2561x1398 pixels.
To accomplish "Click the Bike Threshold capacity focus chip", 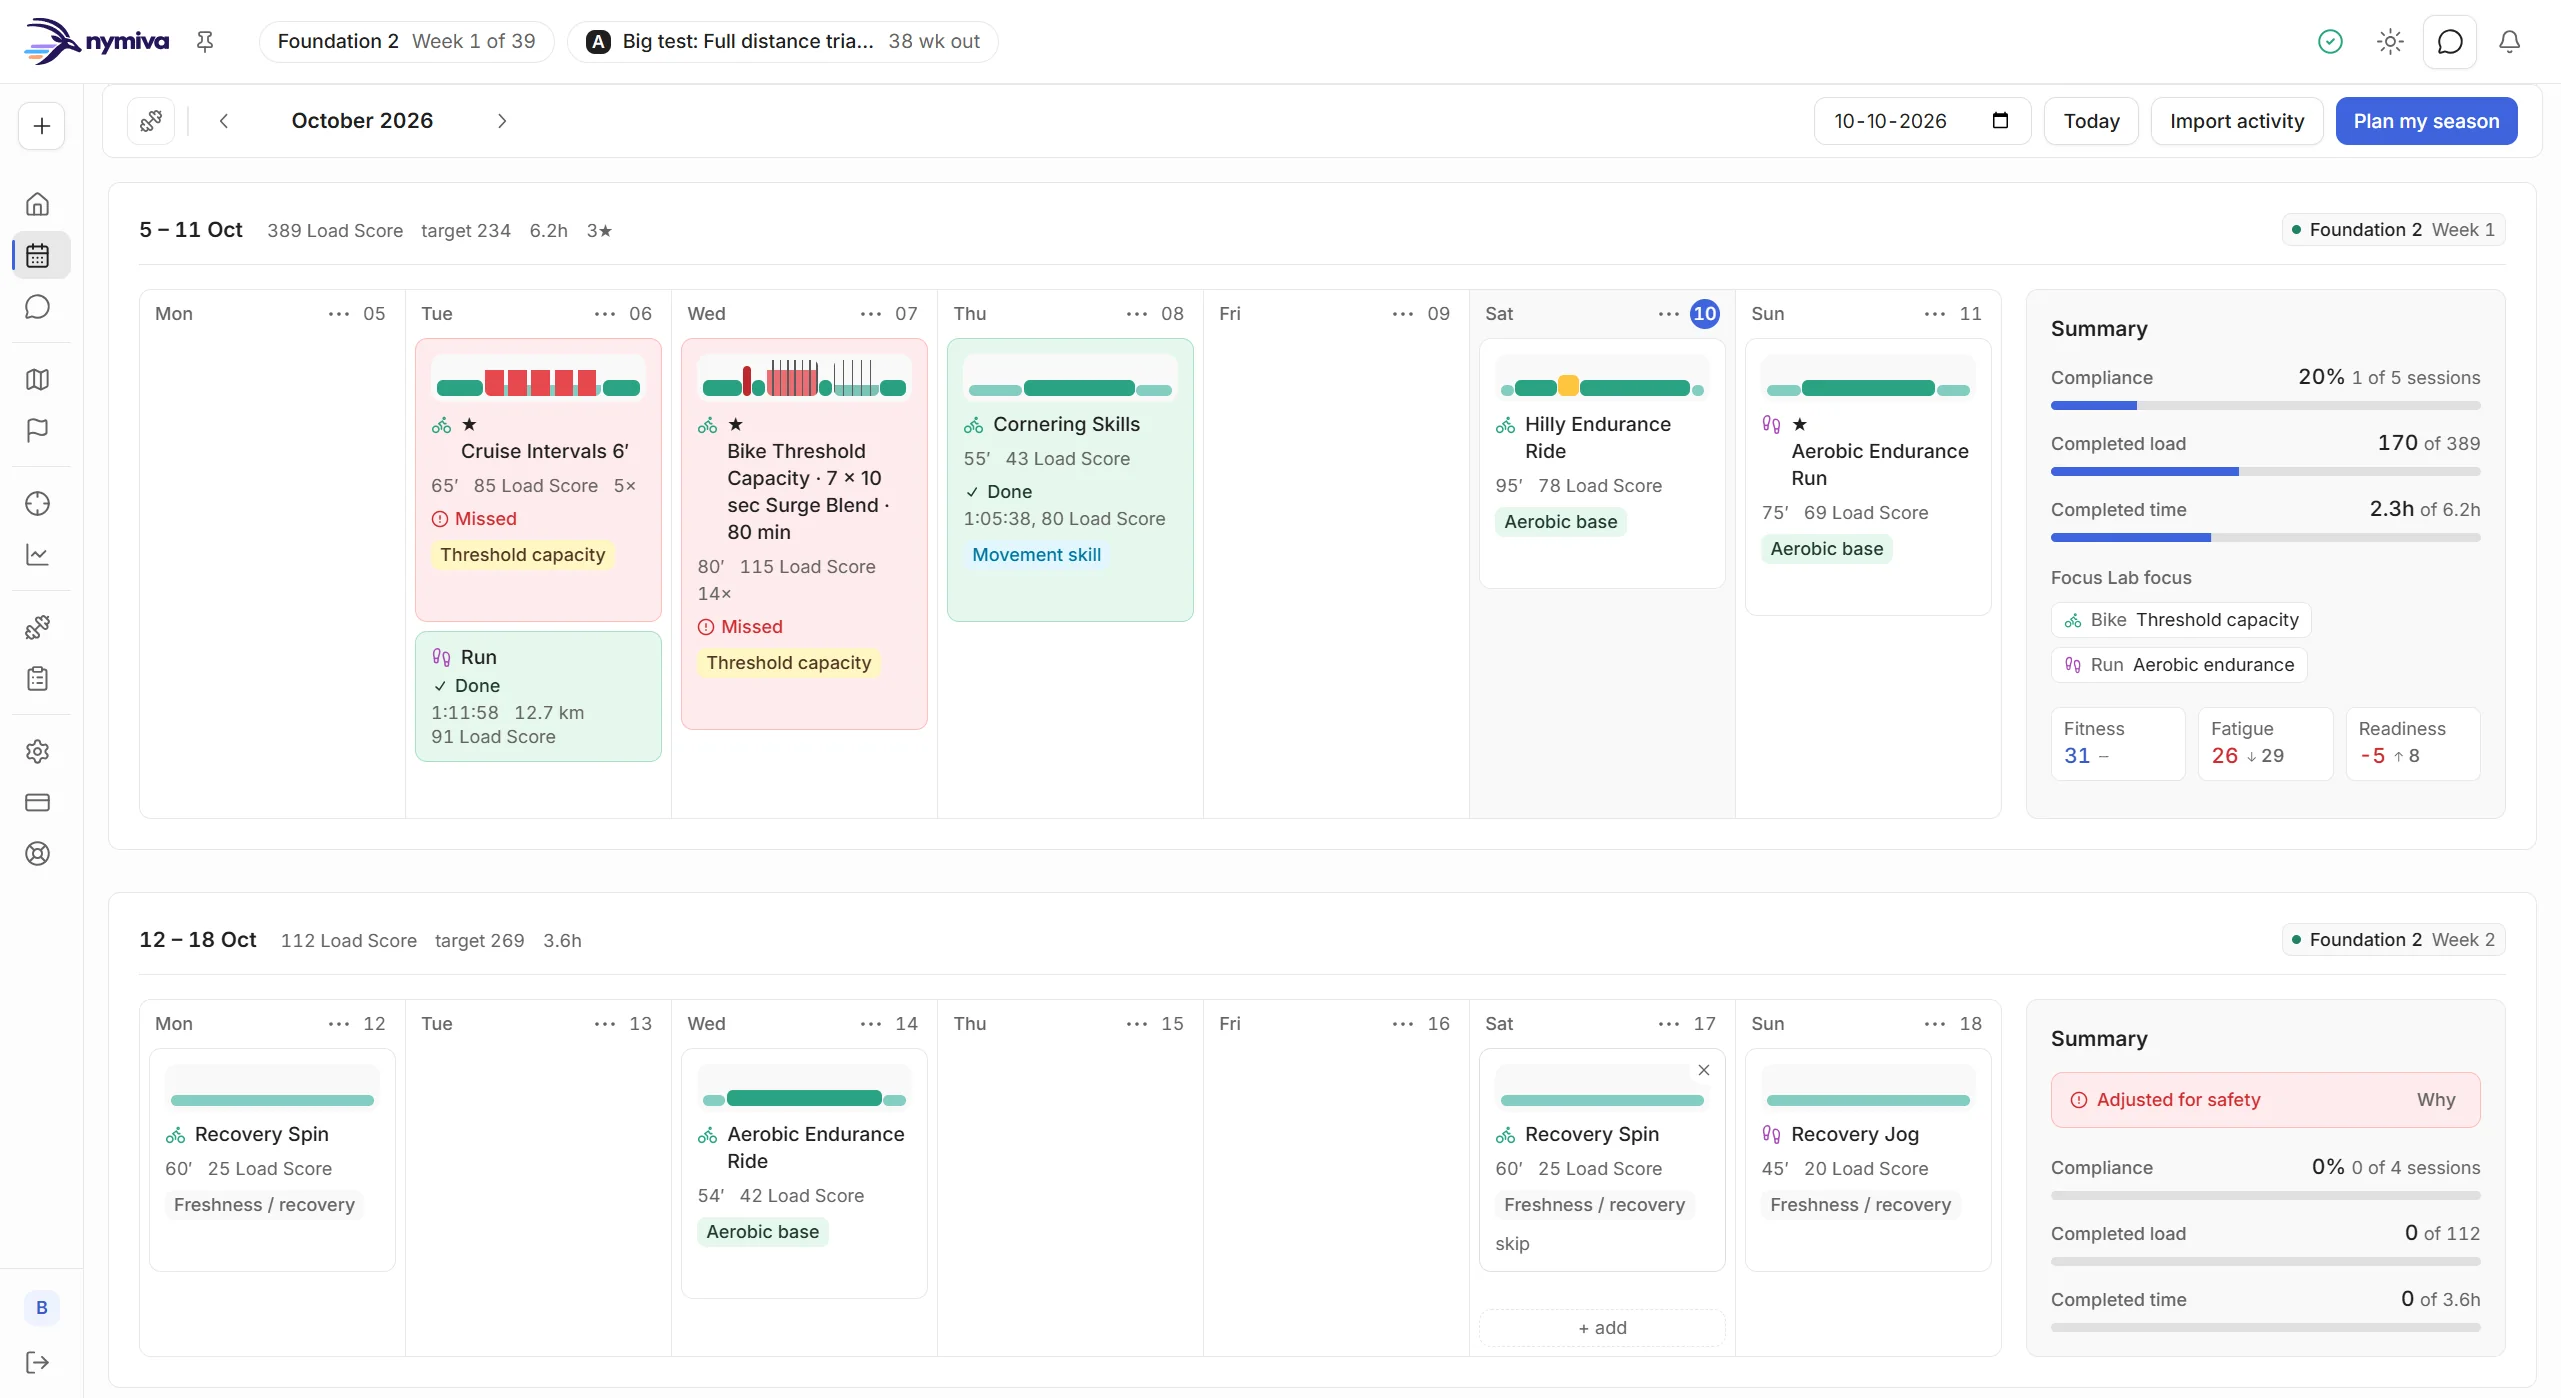I will [2181, 620].
